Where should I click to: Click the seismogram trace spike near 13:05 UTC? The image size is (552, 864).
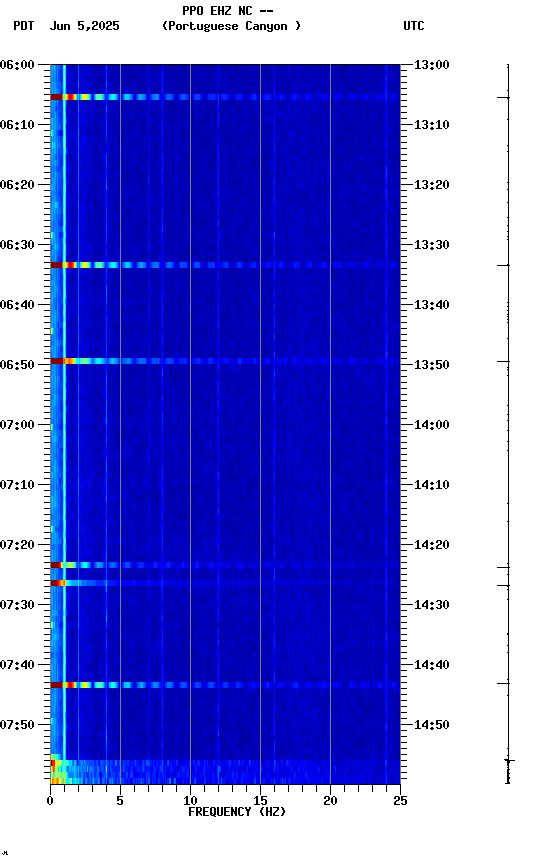[504, 98]
